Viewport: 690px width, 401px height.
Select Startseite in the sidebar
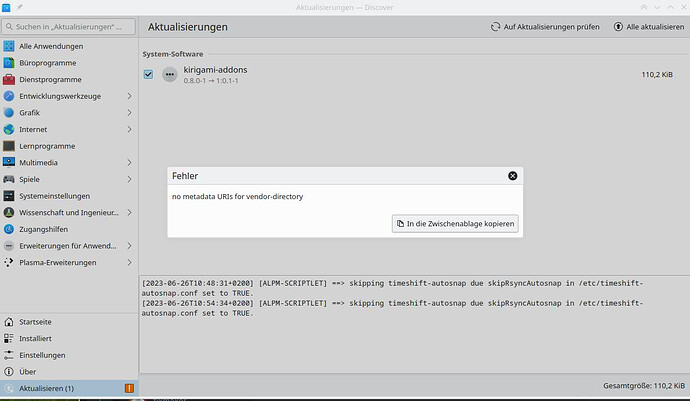click(x=69, y=322)
